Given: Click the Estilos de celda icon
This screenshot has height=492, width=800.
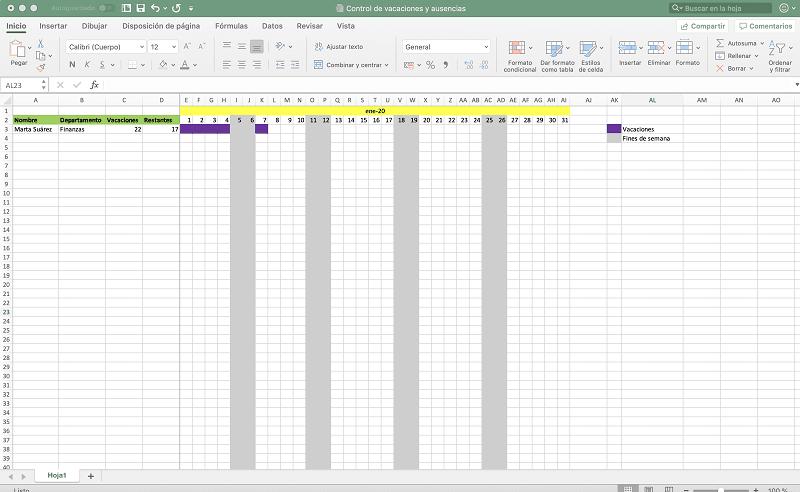Looking at the screenshot, I should tap(589, 48).
